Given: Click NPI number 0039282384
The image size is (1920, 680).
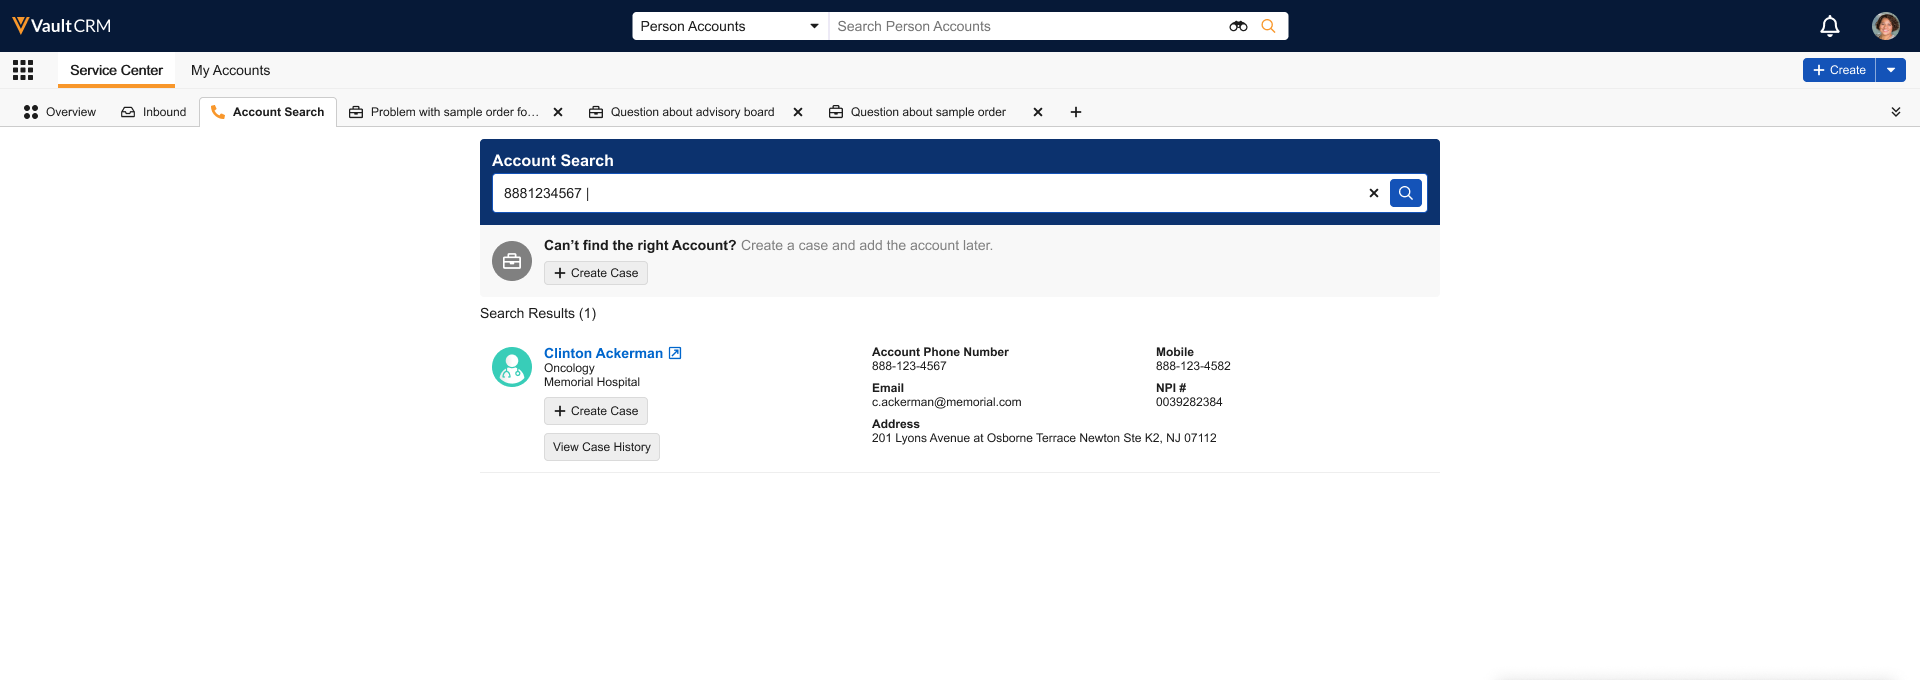Looking at the screenshot, I should (1189, 402).
